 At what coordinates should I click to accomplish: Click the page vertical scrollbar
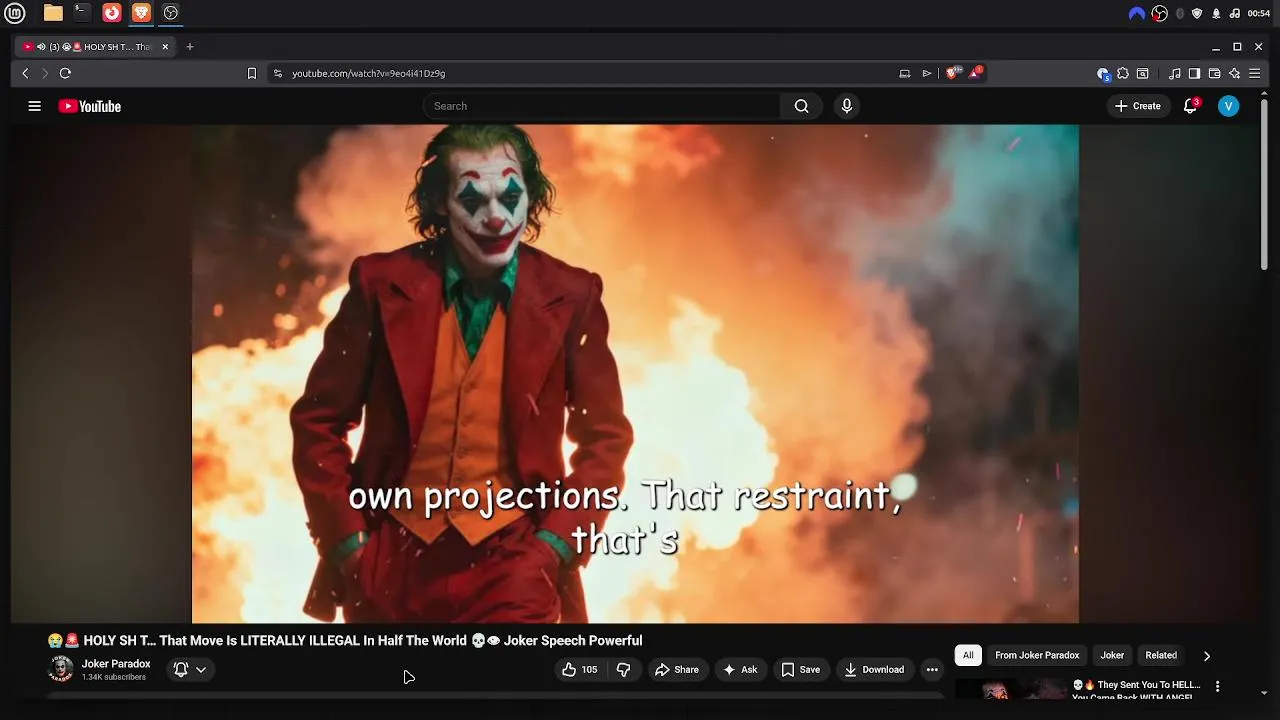(x=1264, y=183)
